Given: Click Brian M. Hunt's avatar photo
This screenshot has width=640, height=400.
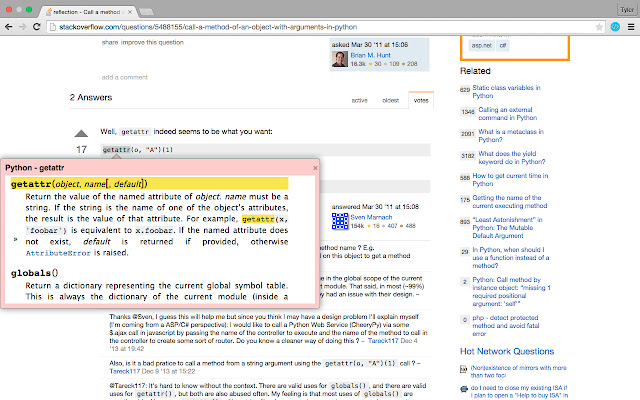Looking at the screenshot, I should pyautogui.click(x=340, y=59).
